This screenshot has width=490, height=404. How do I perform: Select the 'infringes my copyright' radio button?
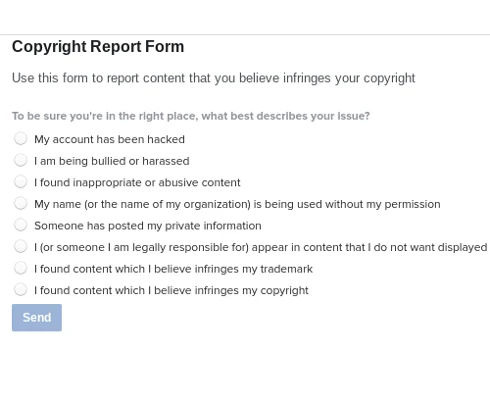[20, 289]
